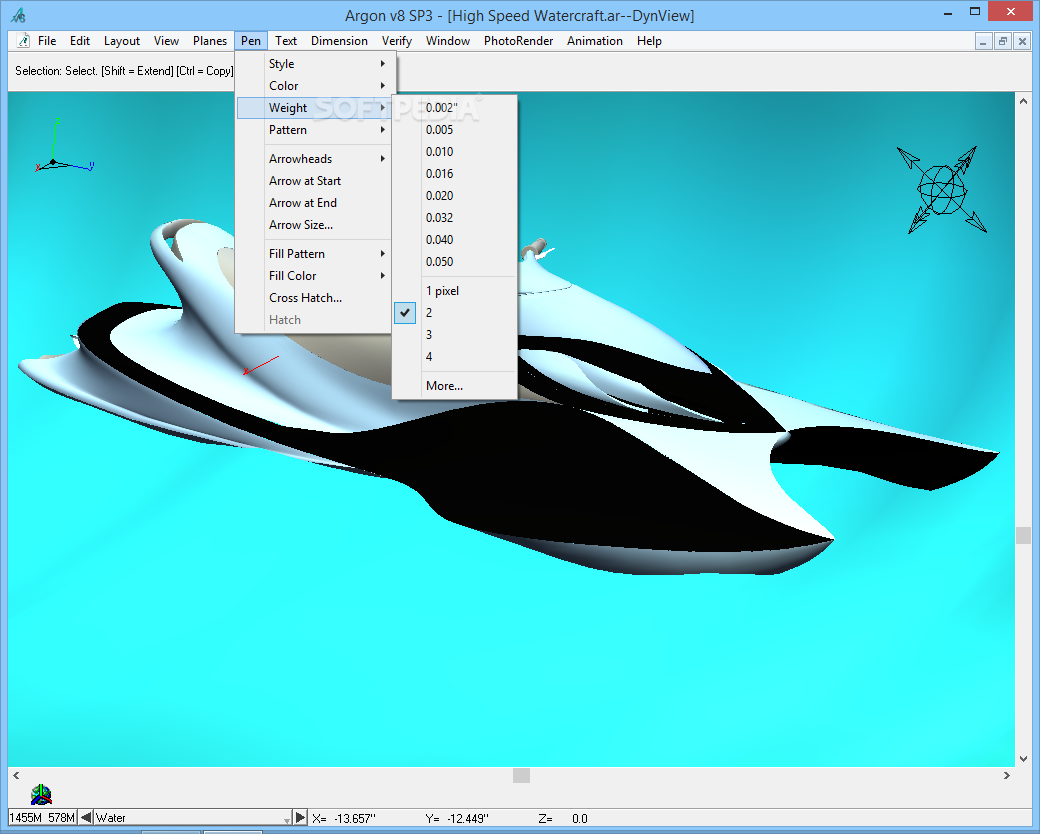Click the document icon left of File

click(x=23, y=40)
